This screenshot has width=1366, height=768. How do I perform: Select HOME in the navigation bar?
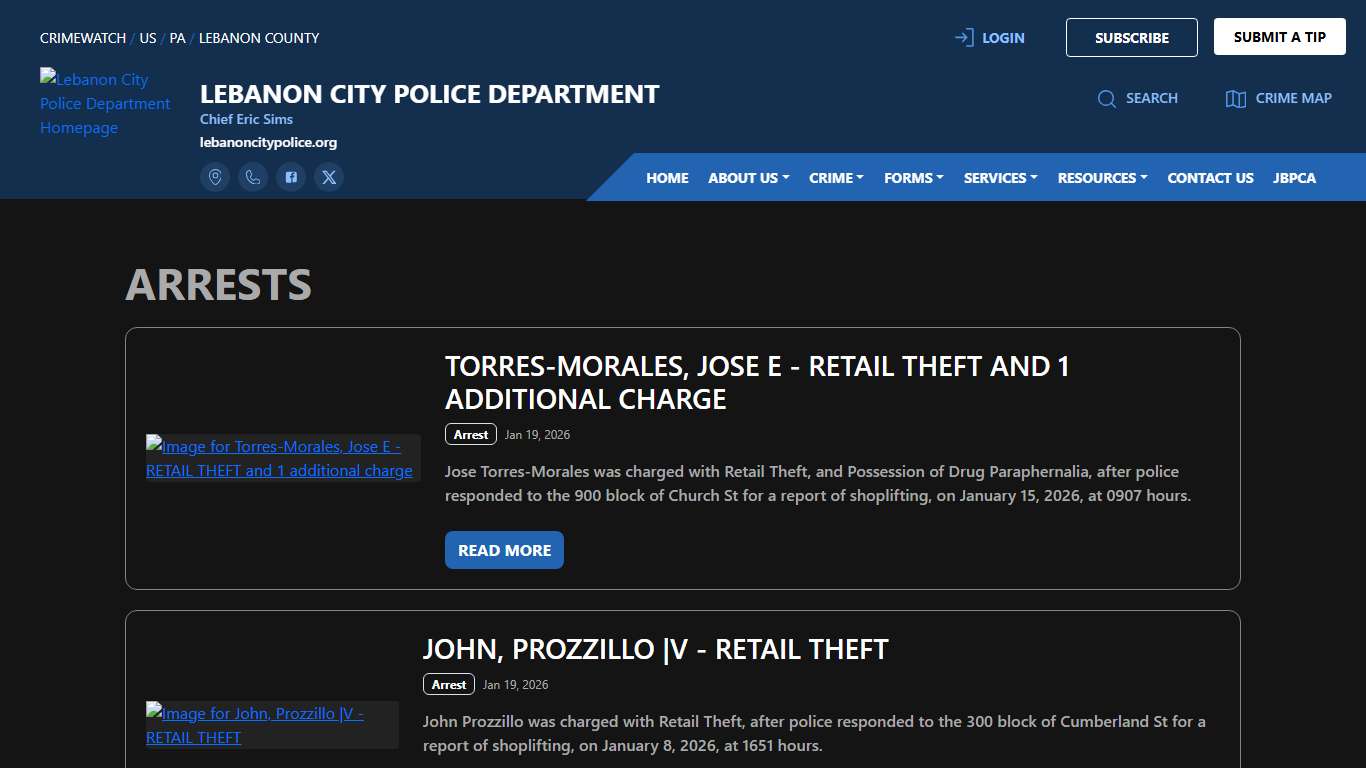pos(667,177)
